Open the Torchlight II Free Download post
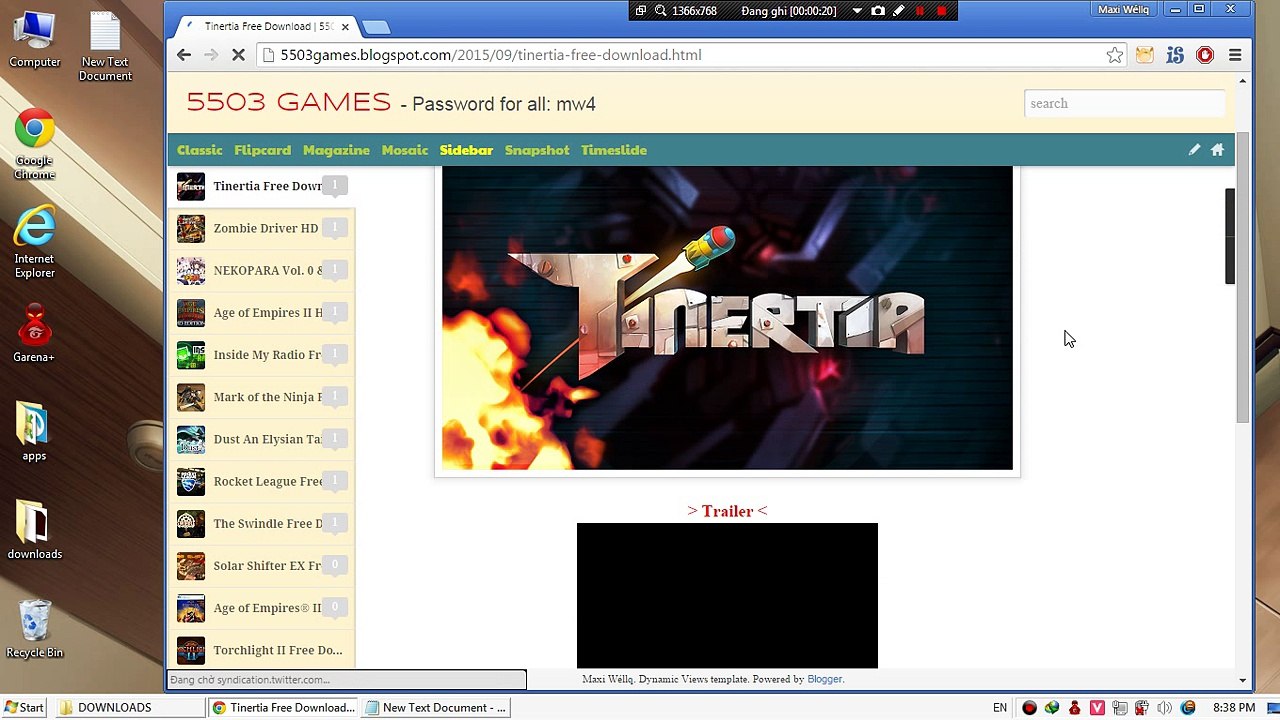 pos(262,650)
